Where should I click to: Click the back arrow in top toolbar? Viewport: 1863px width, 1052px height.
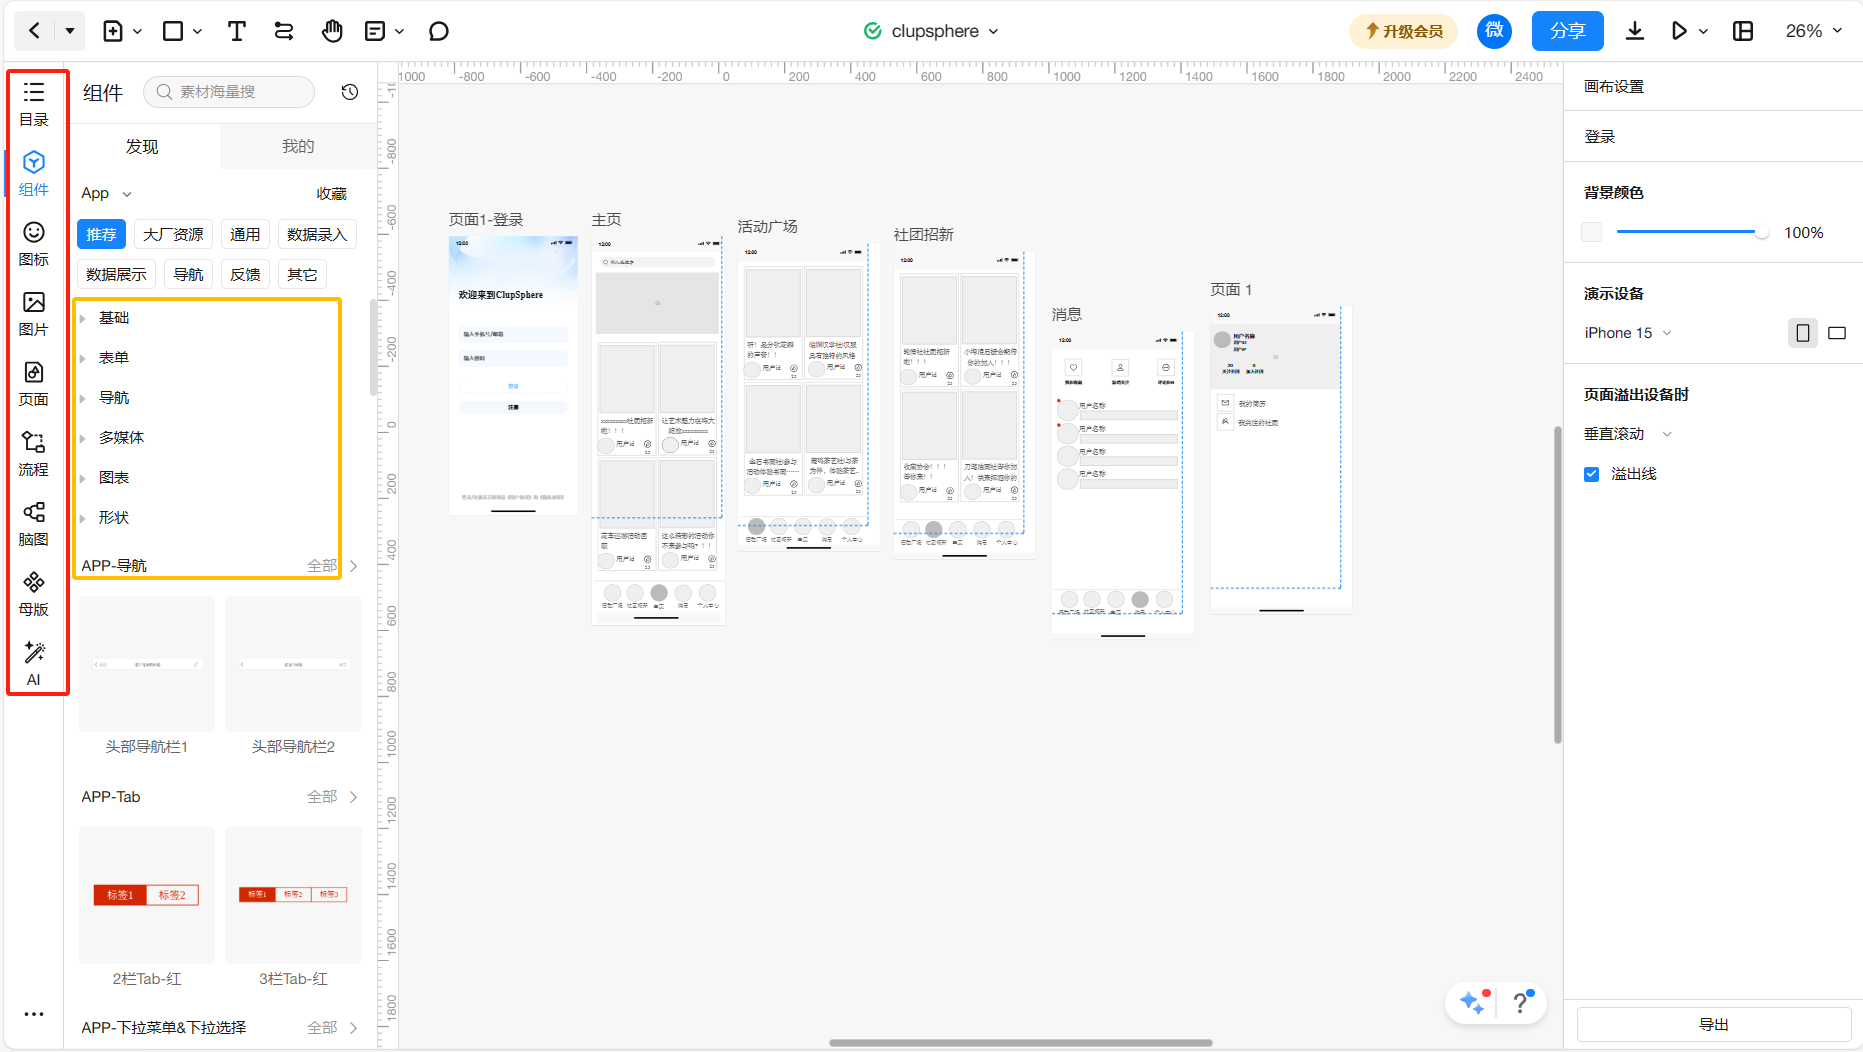[x=34, y=31]
